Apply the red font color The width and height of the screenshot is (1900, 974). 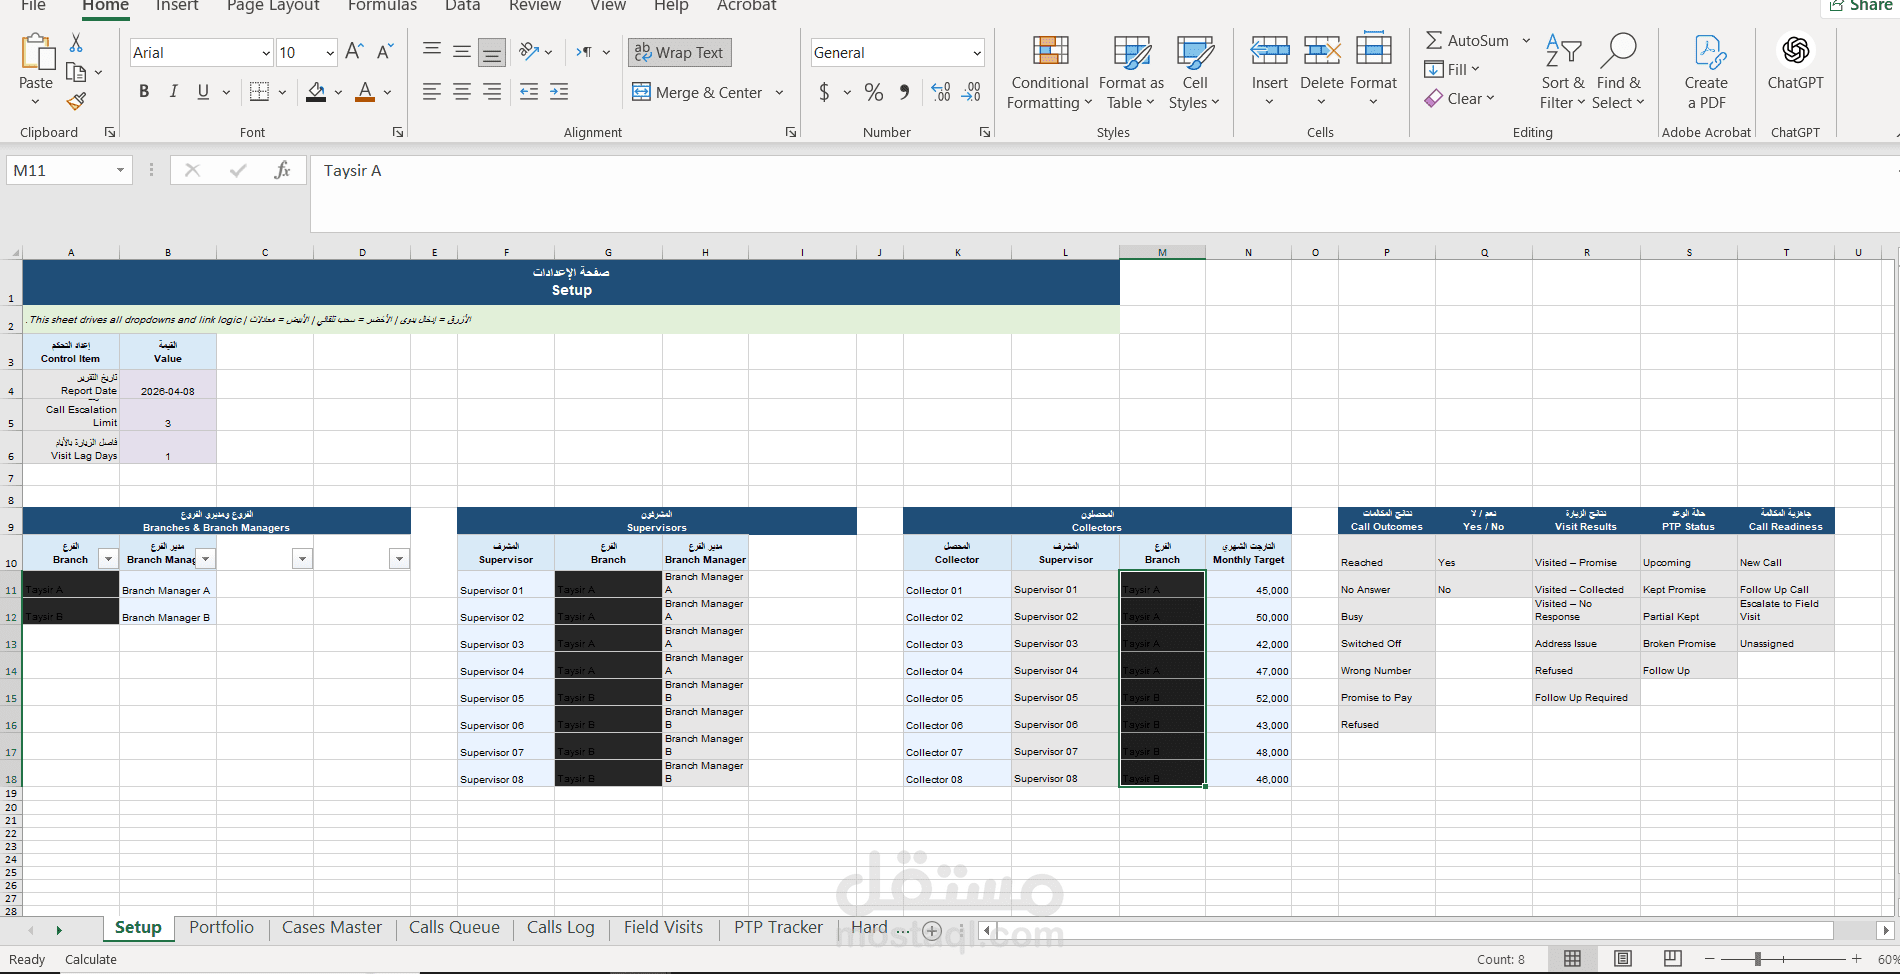(365, 92)
